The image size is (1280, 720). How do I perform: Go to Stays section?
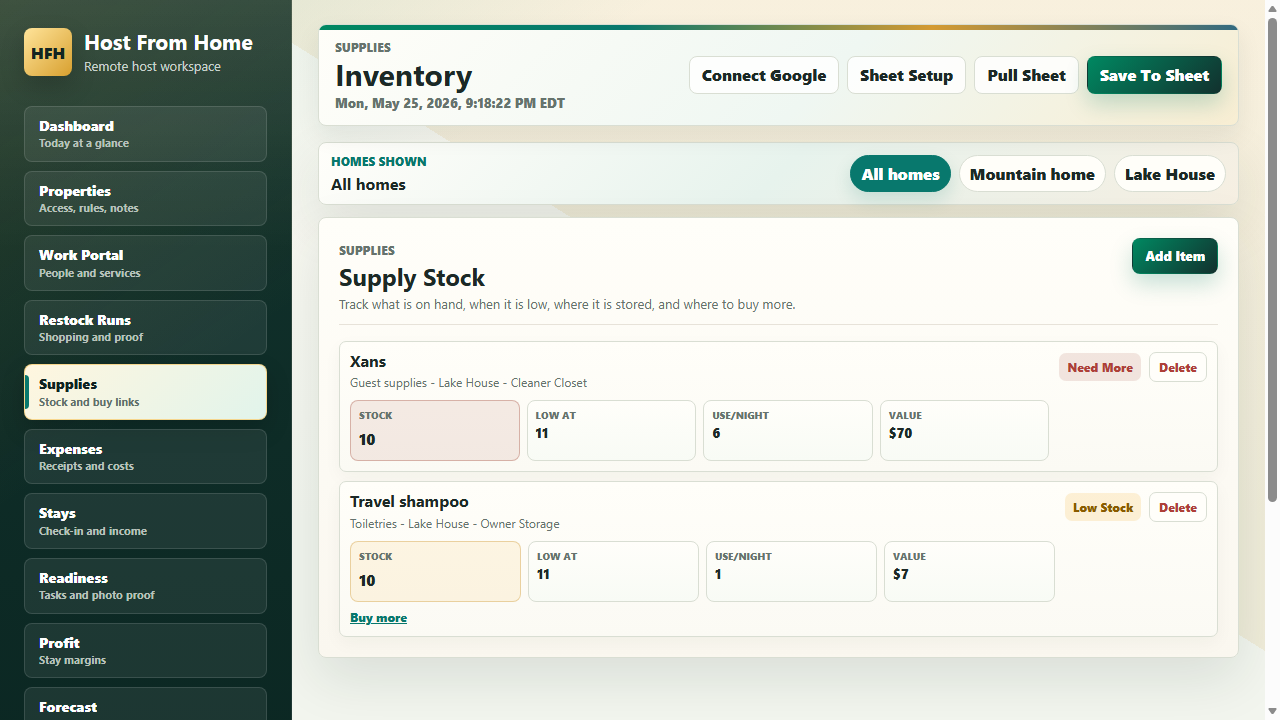145,521
